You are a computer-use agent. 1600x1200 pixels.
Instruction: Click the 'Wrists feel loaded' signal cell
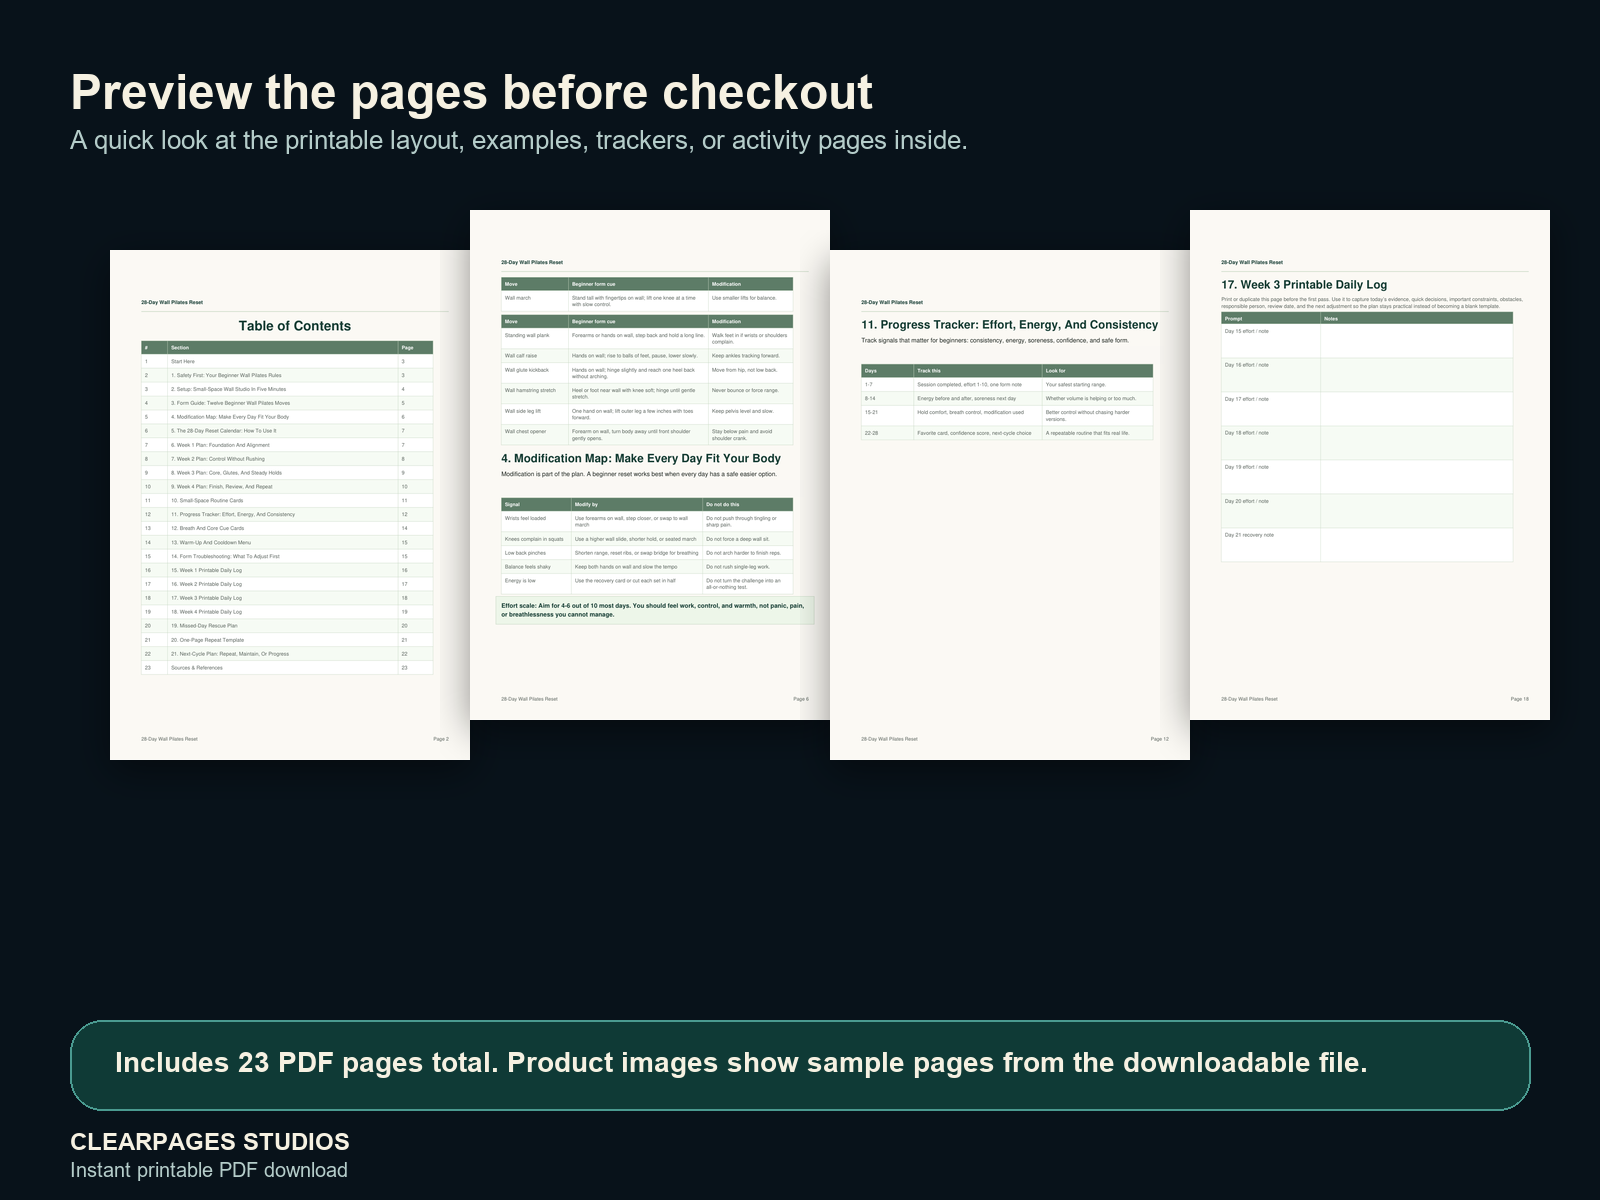click(x=536, y=522)
